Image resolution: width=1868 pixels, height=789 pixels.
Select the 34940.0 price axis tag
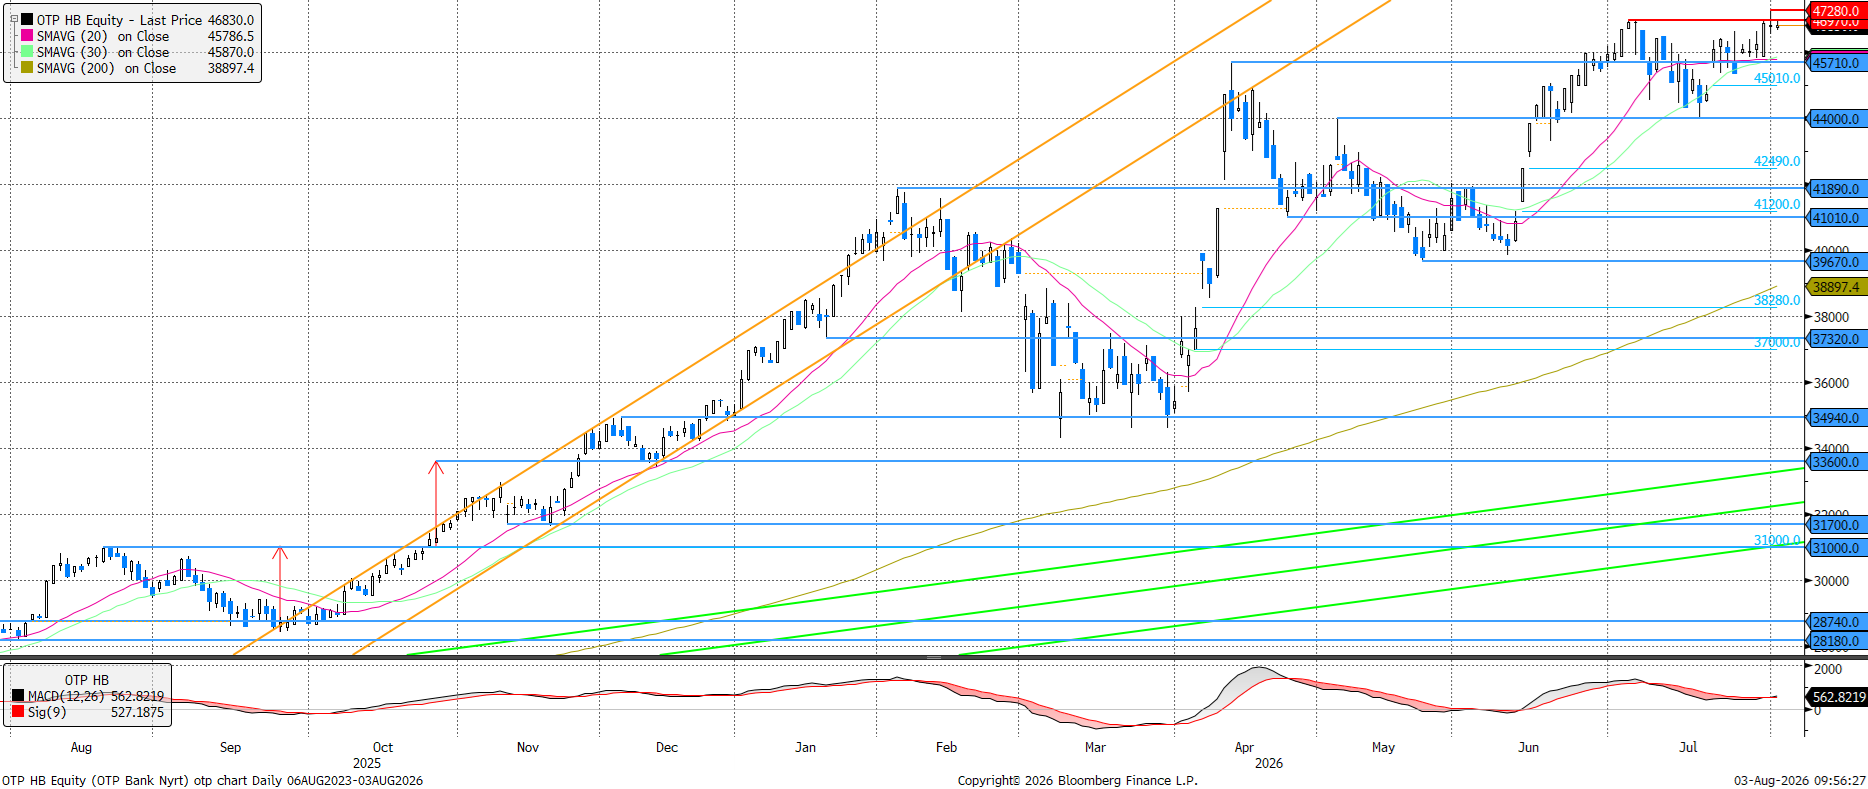coord(1837,418)
